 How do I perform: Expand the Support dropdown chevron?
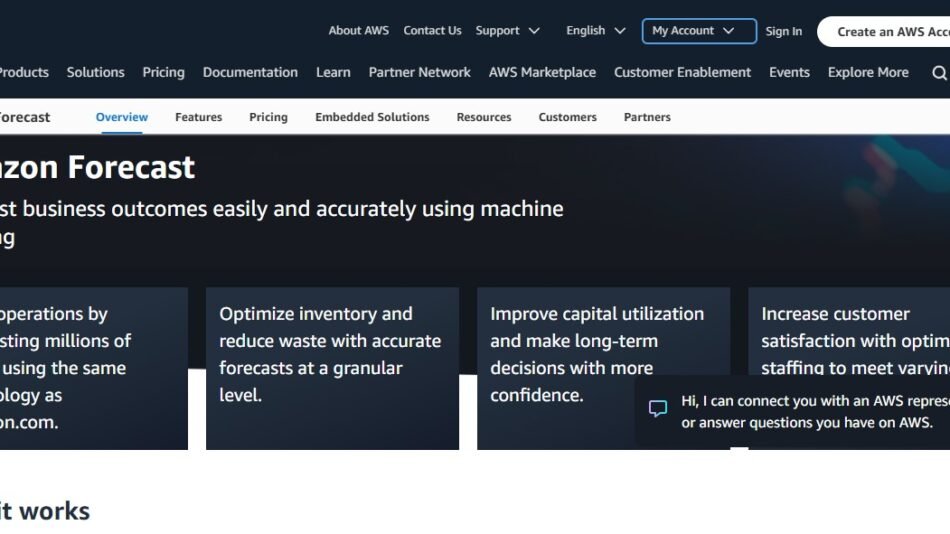pos(534,31)
